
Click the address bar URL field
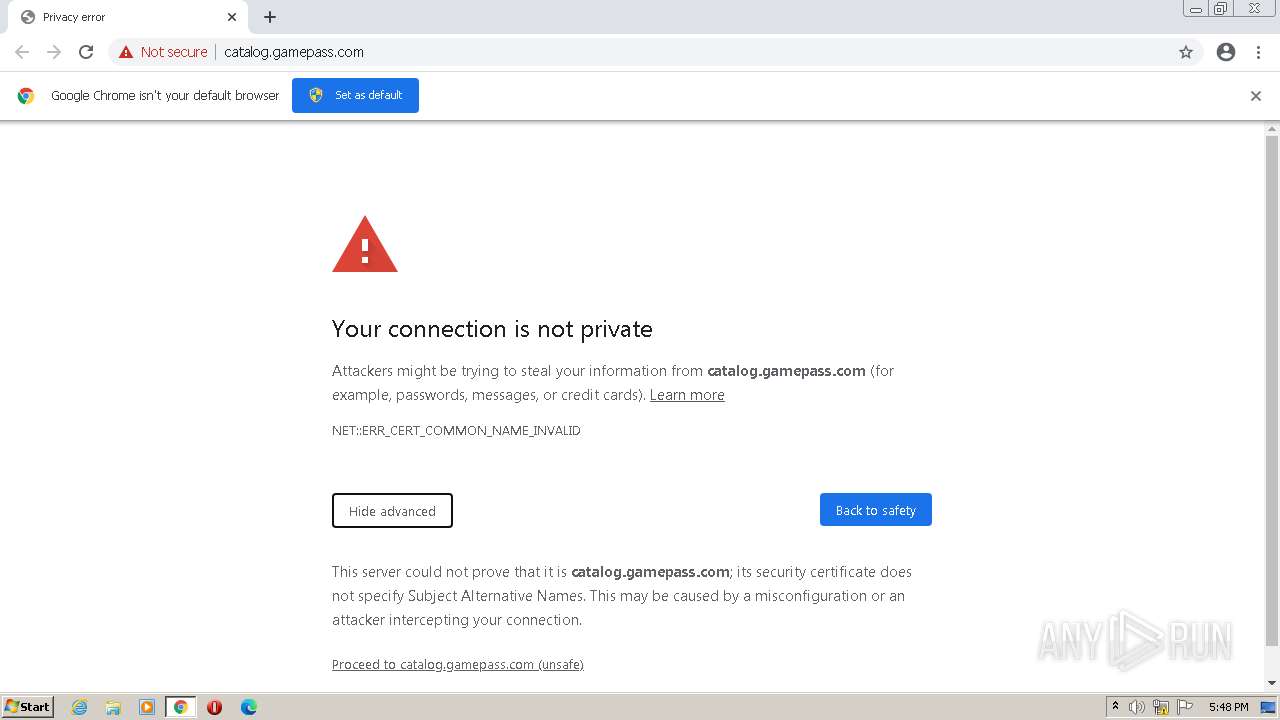coord(600,52)
